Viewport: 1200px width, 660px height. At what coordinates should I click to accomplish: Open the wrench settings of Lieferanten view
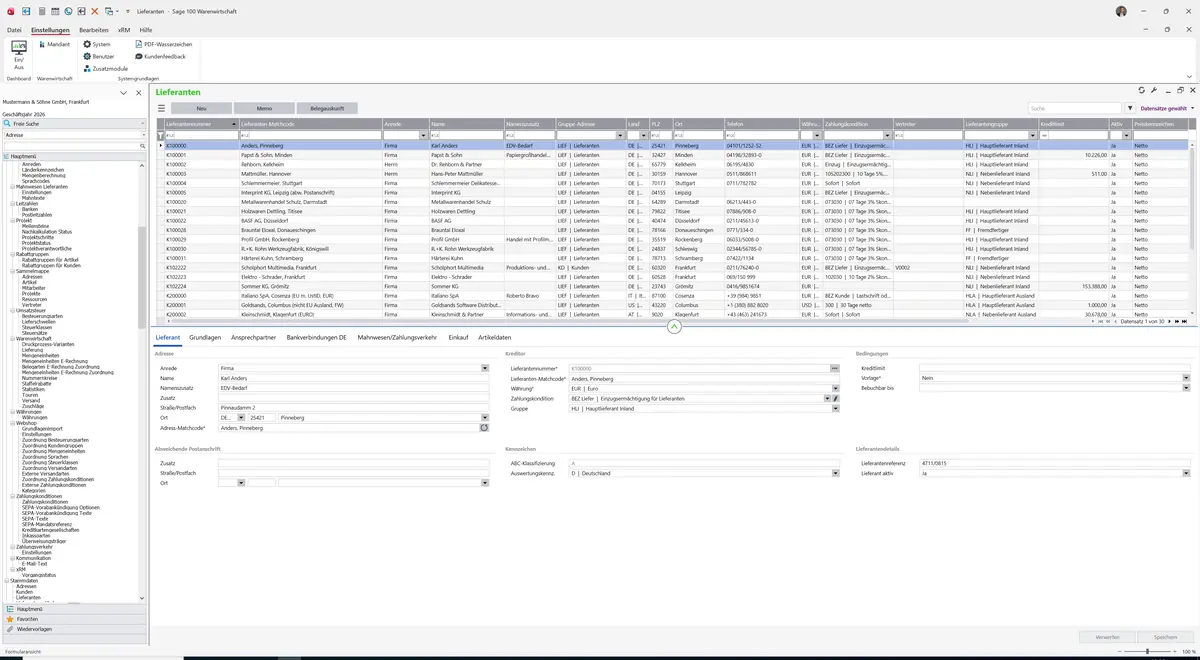[1154, 90]
